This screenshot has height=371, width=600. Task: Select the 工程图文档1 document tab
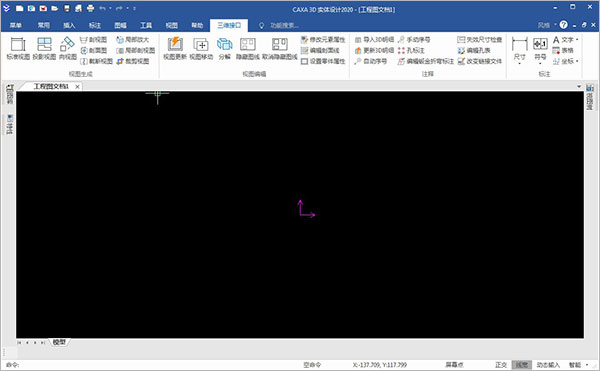coord(51,86)
